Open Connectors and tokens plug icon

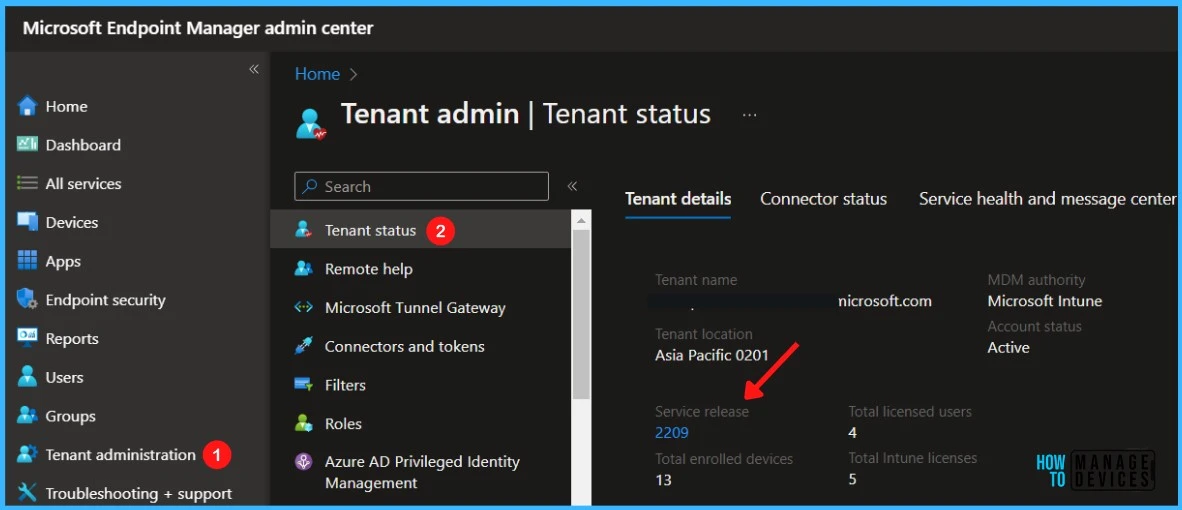(x=303, y=347)
